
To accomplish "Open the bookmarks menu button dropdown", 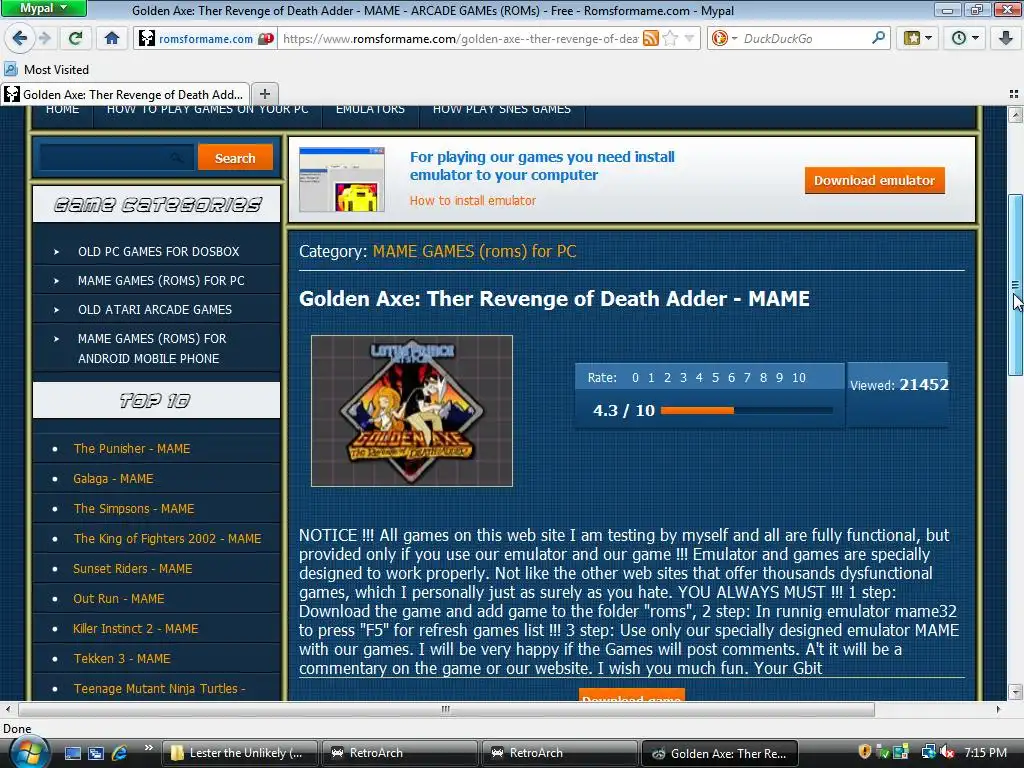I will click(918, 38).
